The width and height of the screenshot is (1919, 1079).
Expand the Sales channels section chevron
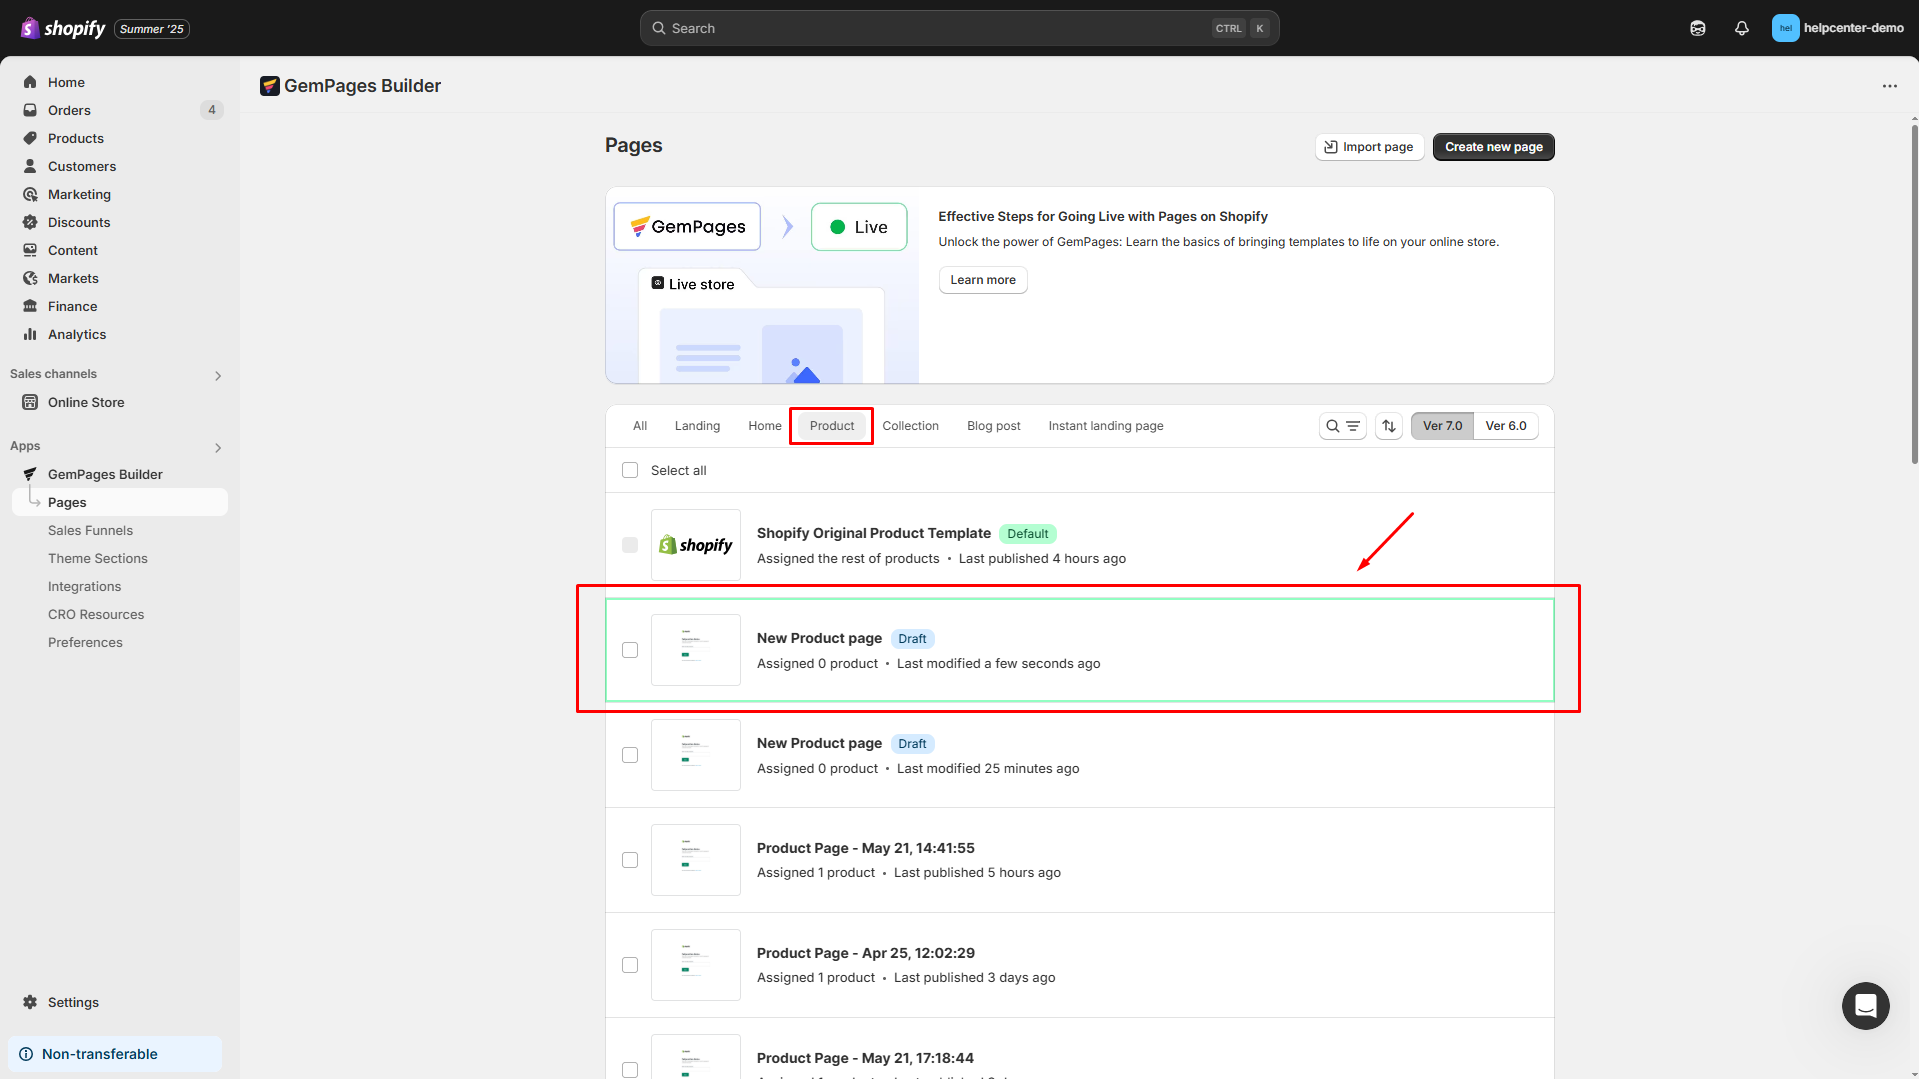218,376
